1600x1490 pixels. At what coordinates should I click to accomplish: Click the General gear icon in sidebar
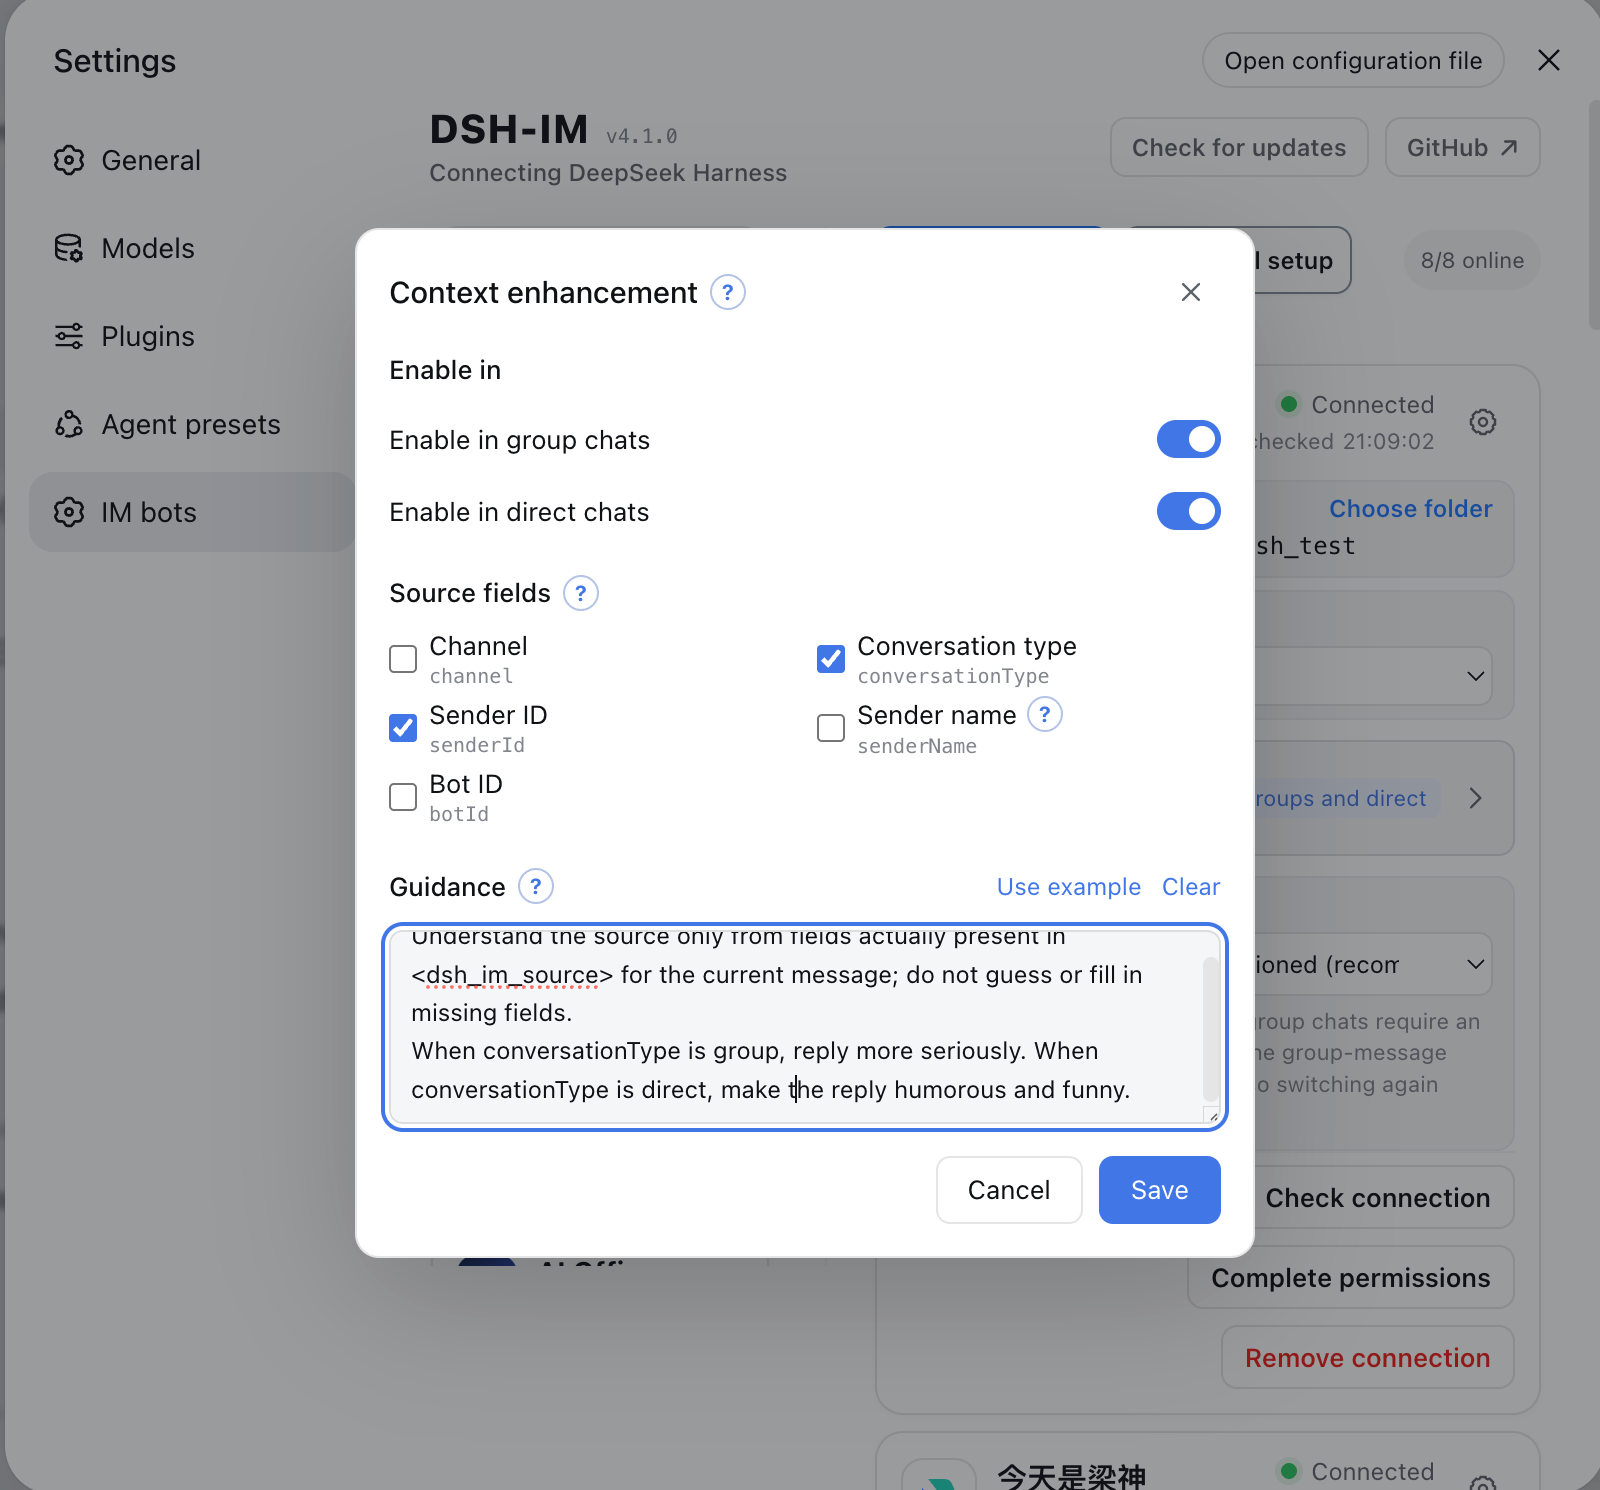click(x=69, y=160)
